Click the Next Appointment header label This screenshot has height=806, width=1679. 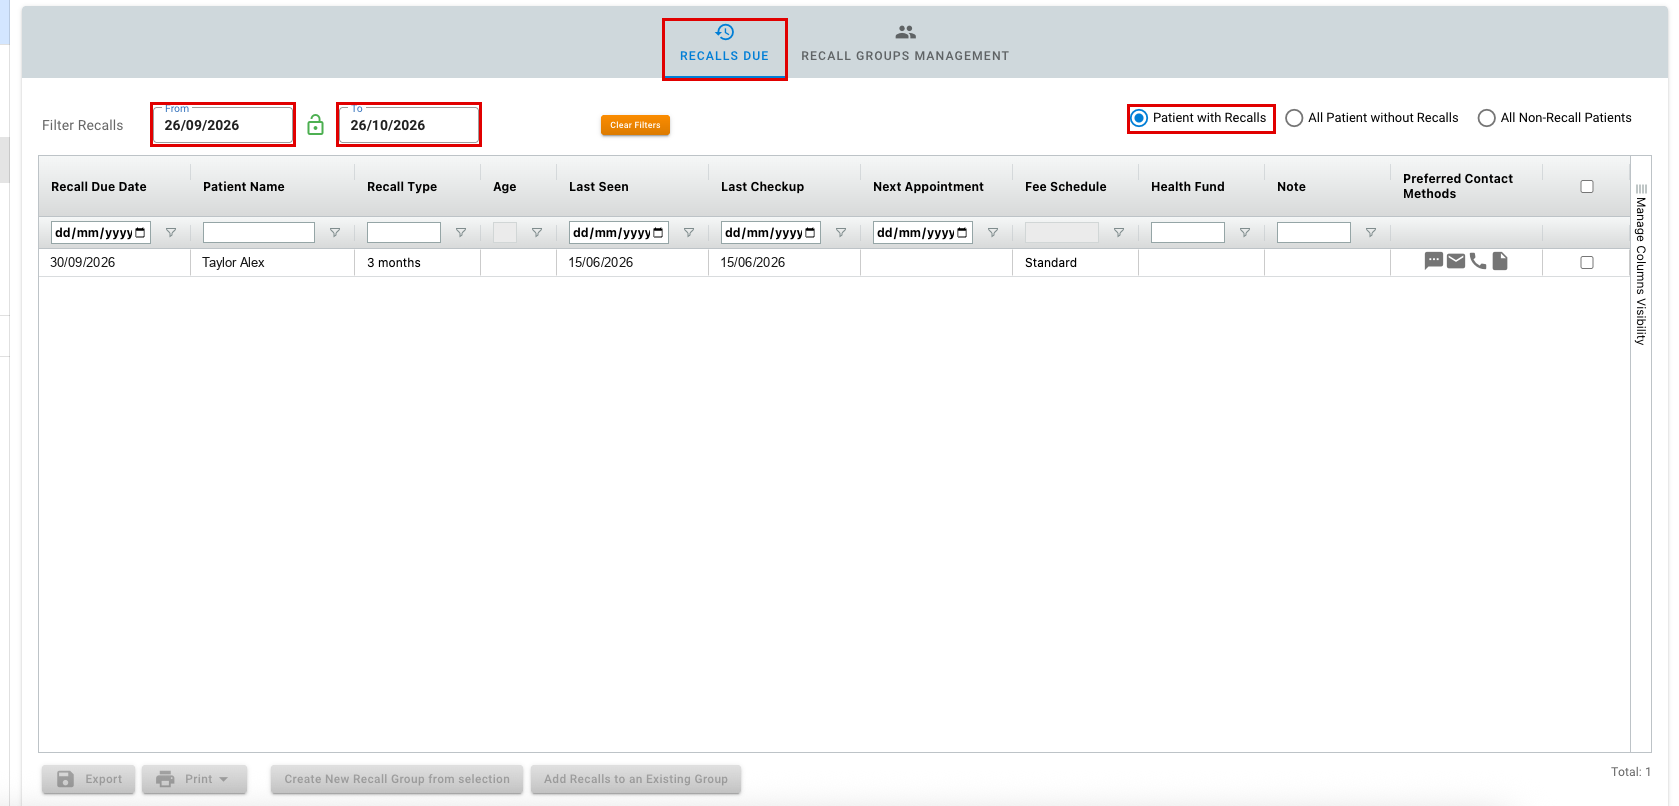click(928, 187)
